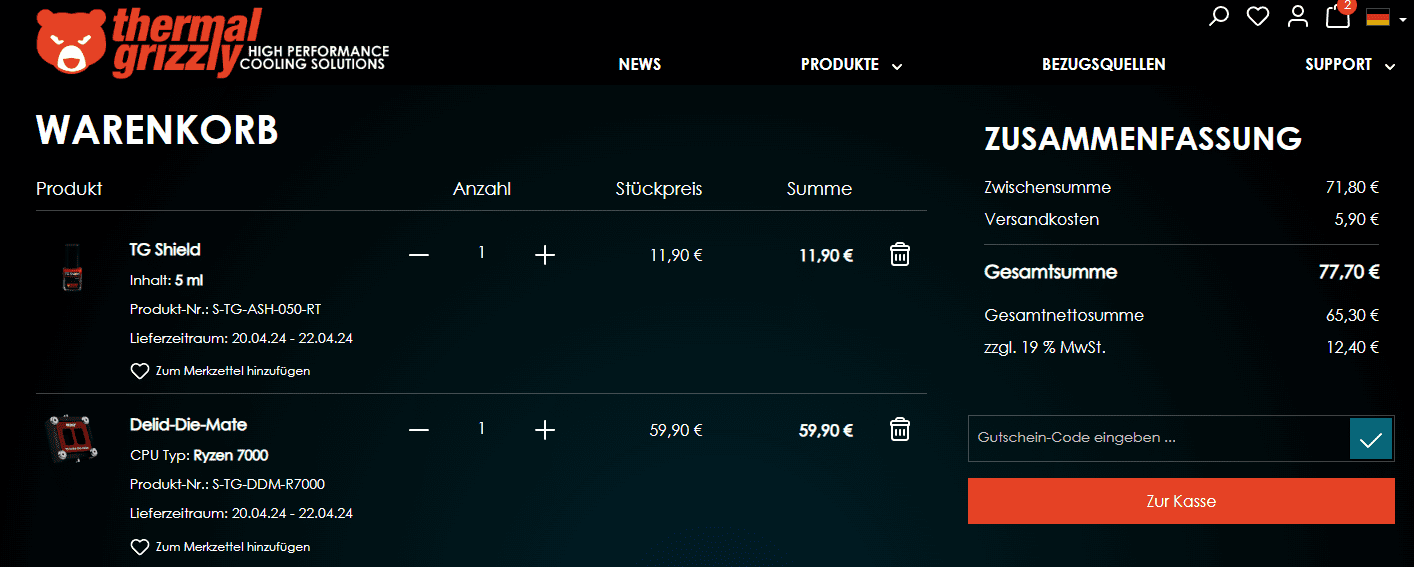1414x567 pixels.
Task: Open the user account icon
Action: coord(1298,17)
